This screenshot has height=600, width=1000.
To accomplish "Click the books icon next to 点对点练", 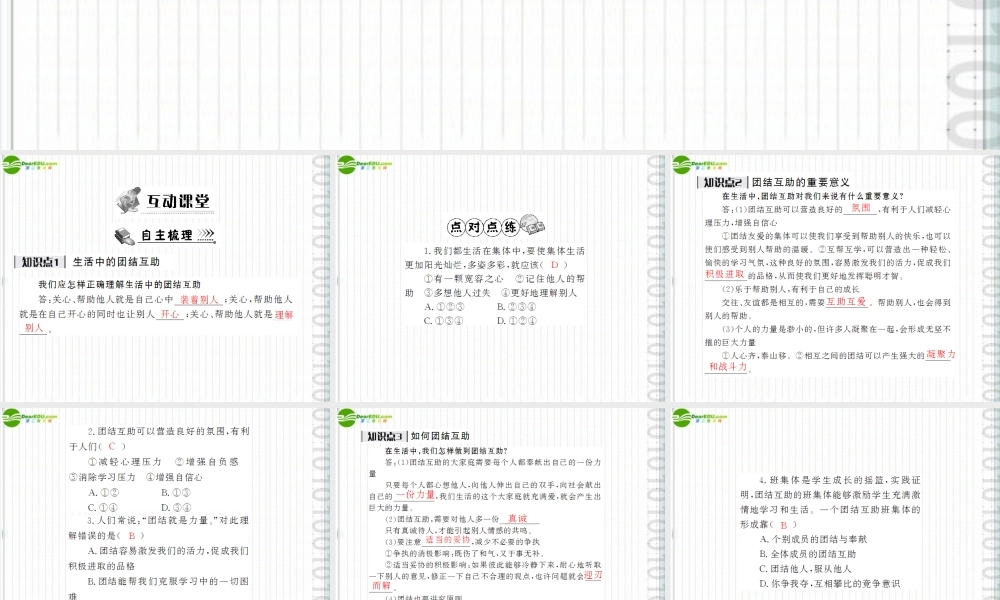I will click(532, 224).
